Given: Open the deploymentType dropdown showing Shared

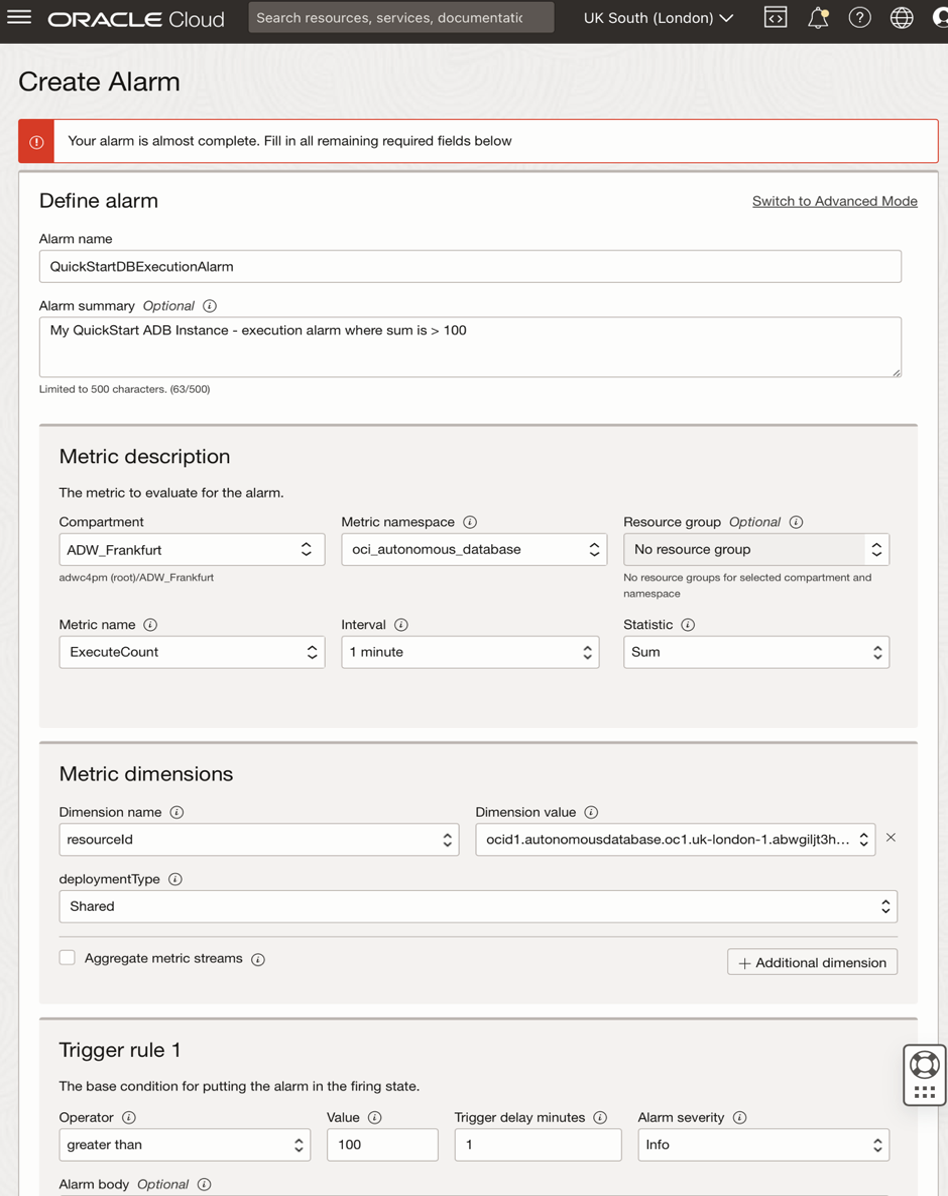Looking at the screenshot, I should 478,907.
